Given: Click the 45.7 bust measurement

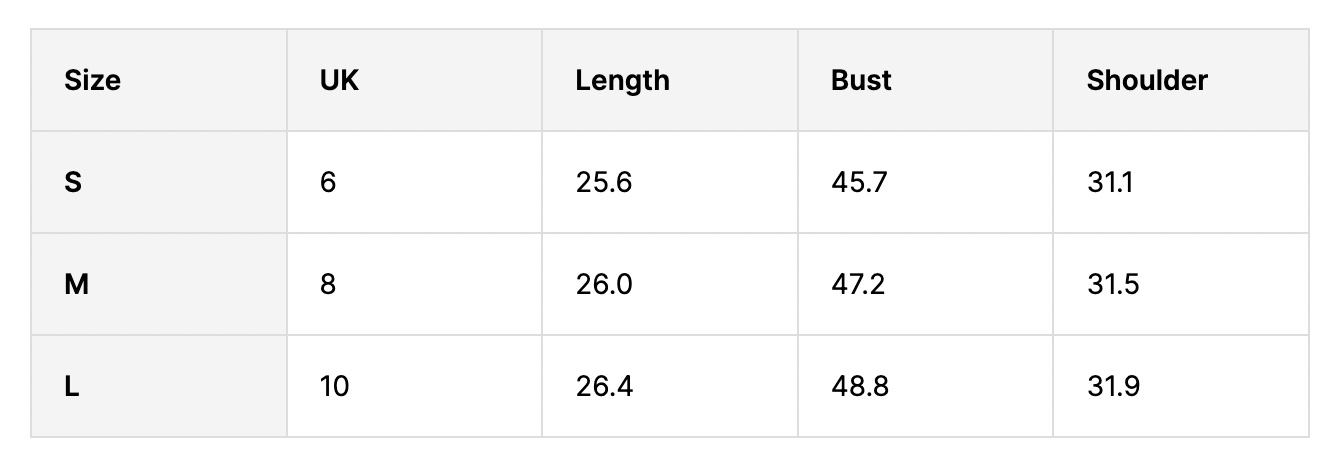Looking at the screenshot, I should 859,183.
